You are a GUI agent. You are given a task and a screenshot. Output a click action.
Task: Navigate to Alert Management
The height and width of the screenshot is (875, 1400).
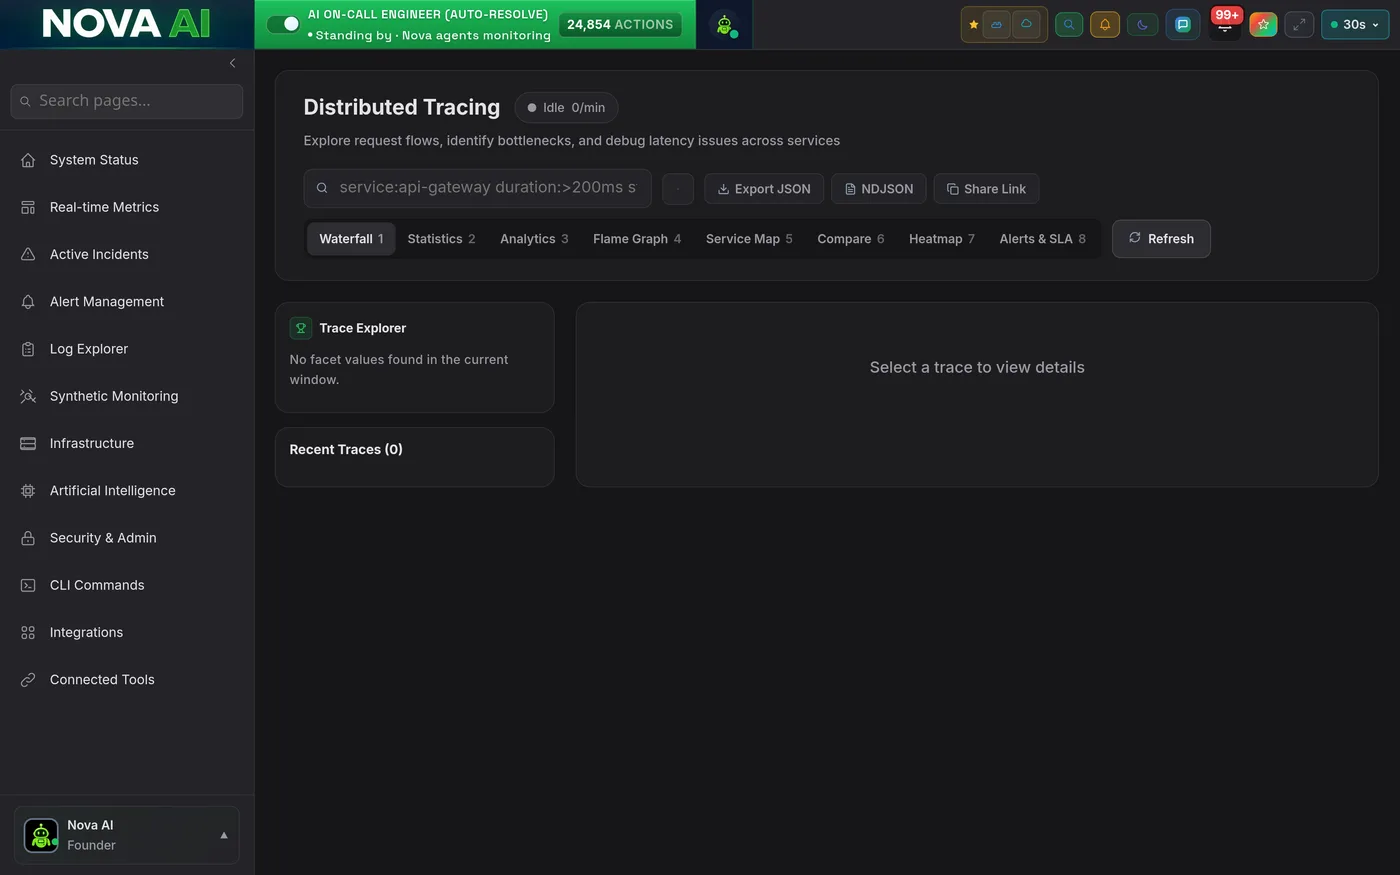[127, 301]
